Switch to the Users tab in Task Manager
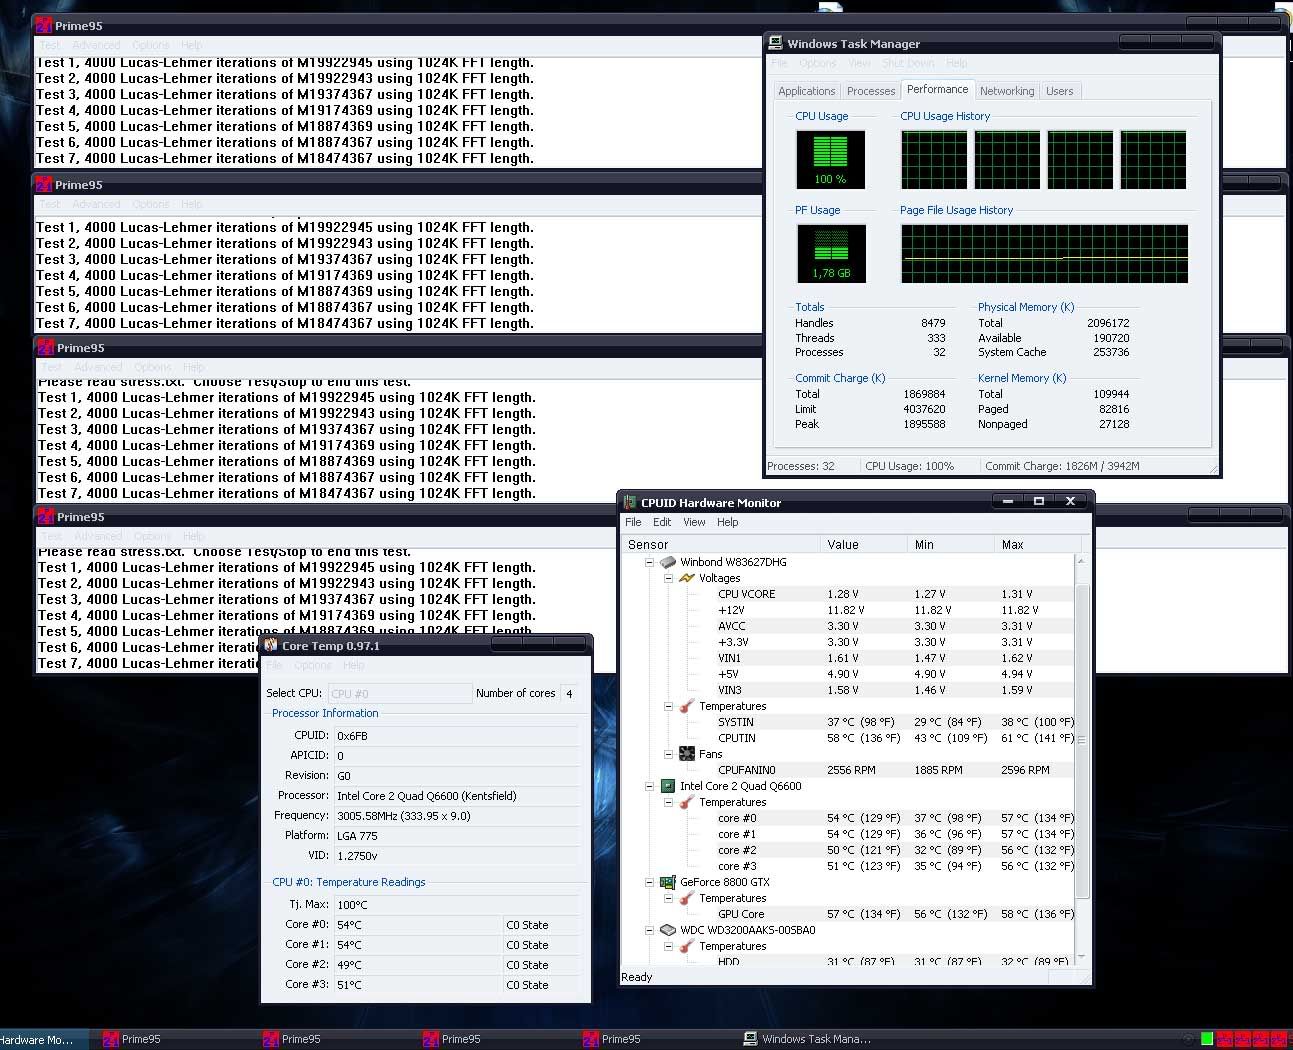The image size is (1293, 1050). coord(1059,91)
